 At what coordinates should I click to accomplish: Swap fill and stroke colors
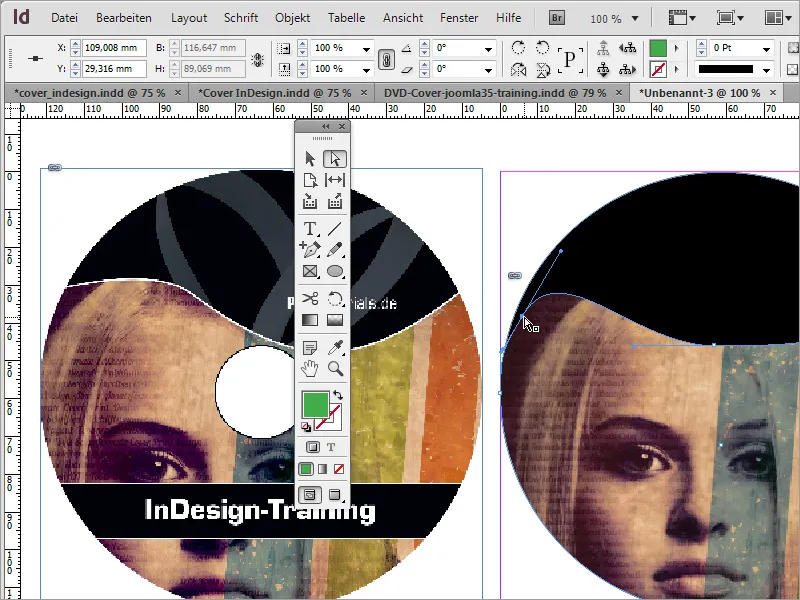click(338, 394)
